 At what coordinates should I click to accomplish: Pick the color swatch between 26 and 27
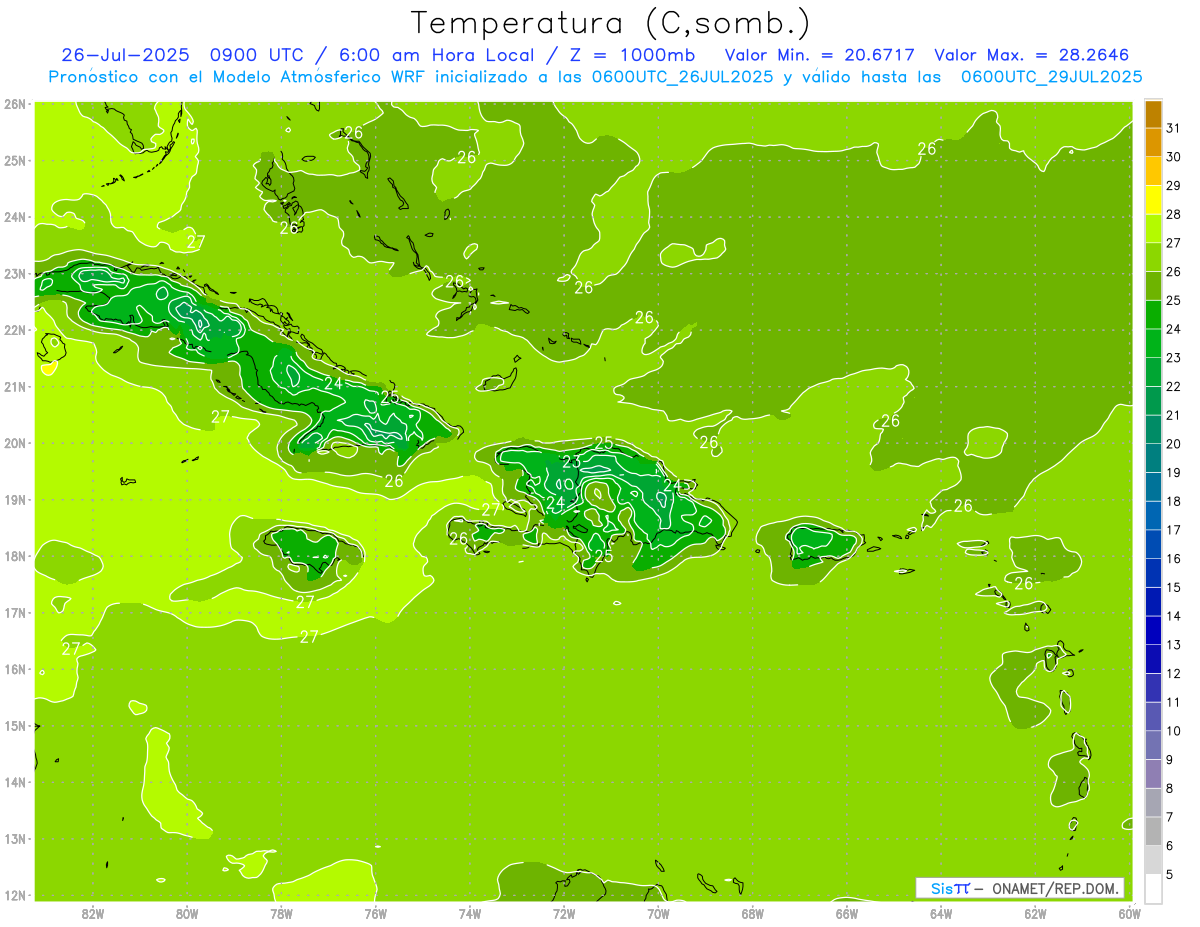point(1153,257)
